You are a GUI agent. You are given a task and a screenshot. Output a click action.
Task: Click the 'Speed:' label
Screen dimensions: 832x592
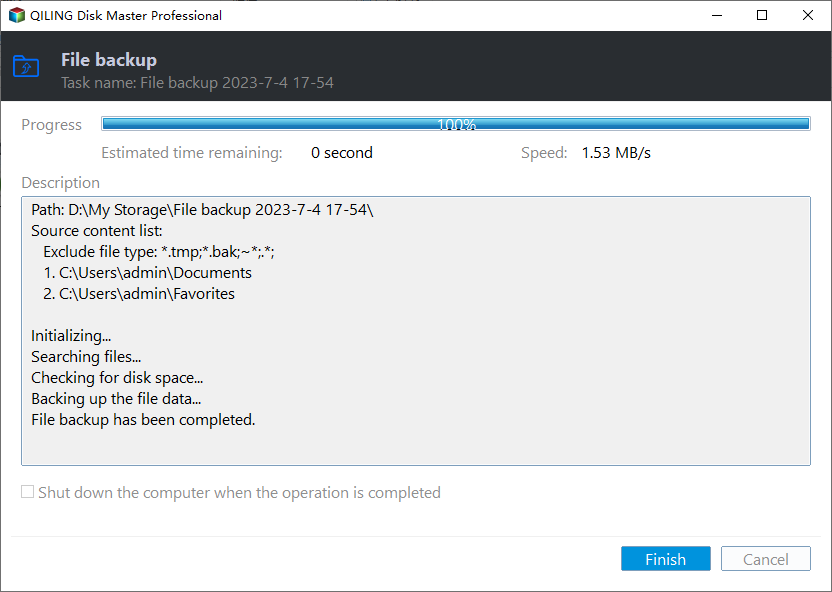point(544,153)
